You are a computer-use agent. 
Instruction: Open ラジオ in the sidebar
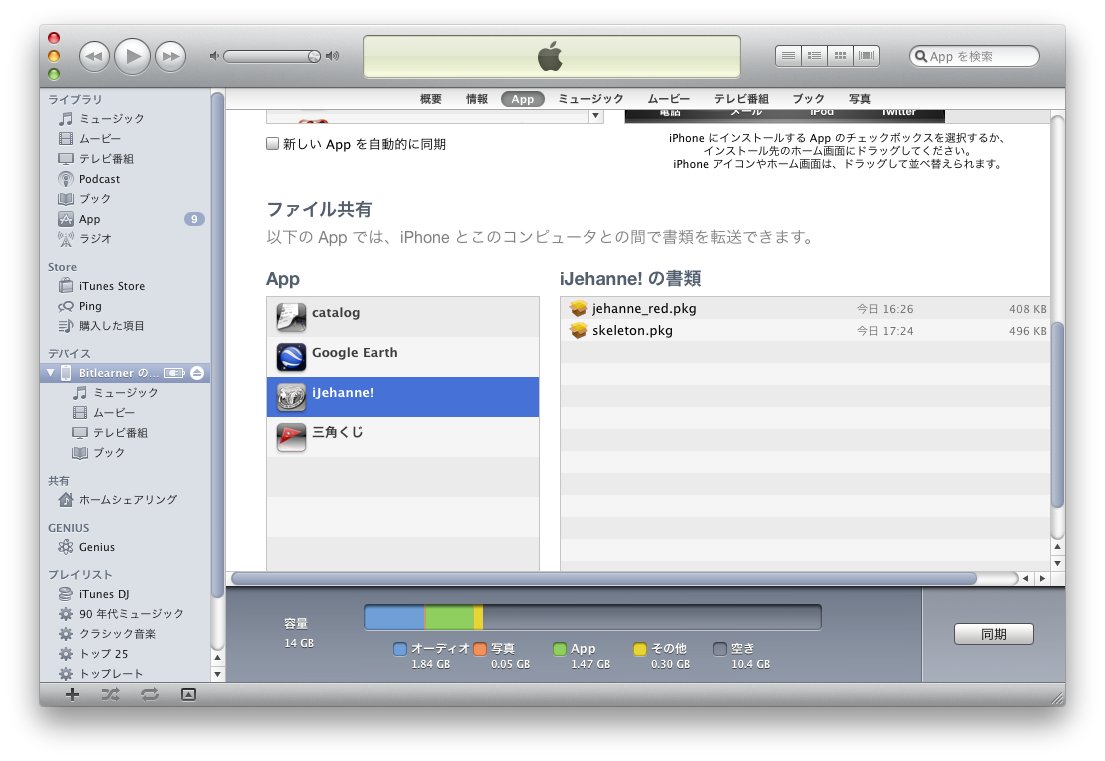click(x=95, y=239)
